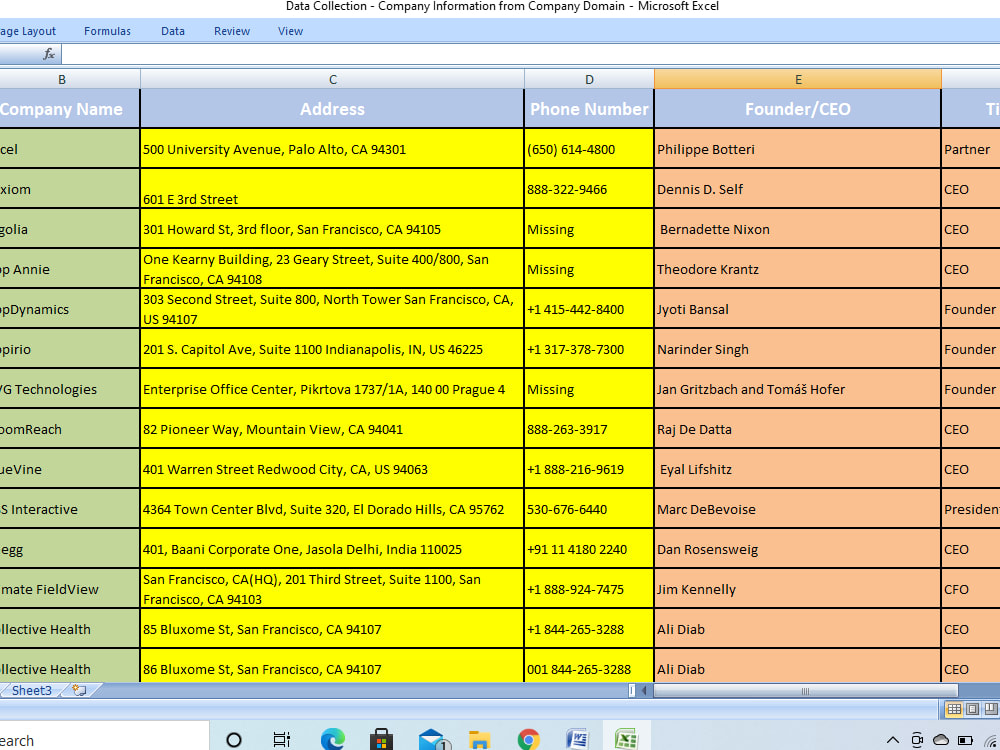Select the Founder/CEO header cell
1000x750 pixels.
(x=798, y=109)
